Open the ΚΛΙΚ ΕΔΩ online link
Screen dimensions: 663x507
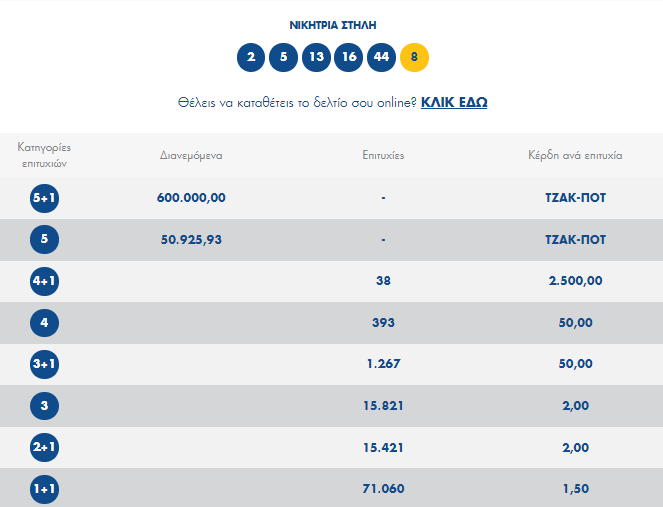[x=454, y=102]
